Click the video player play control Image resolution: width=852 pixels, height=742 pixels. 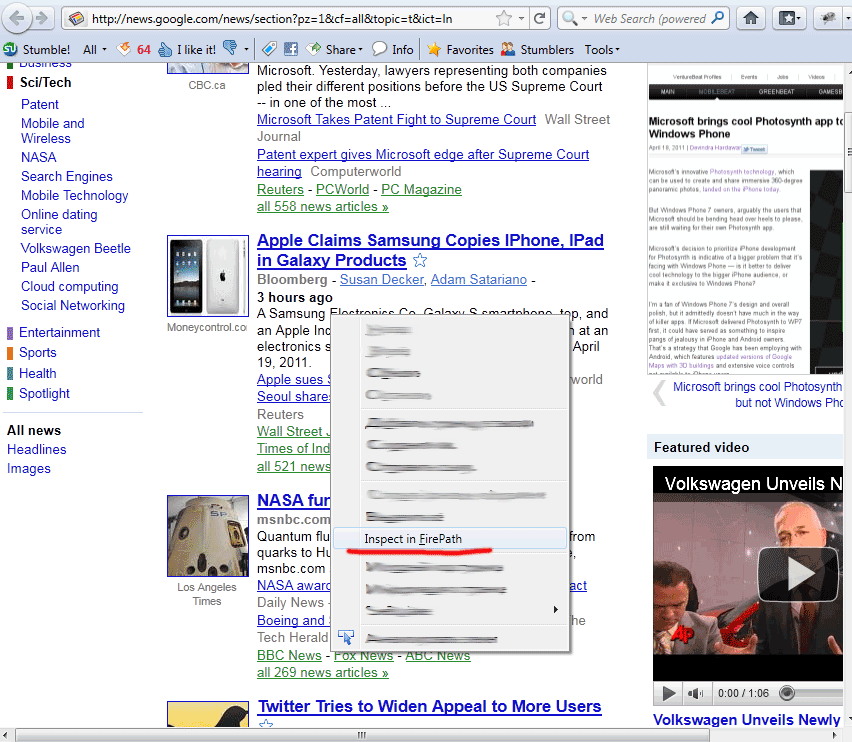(x=669, y=693)
